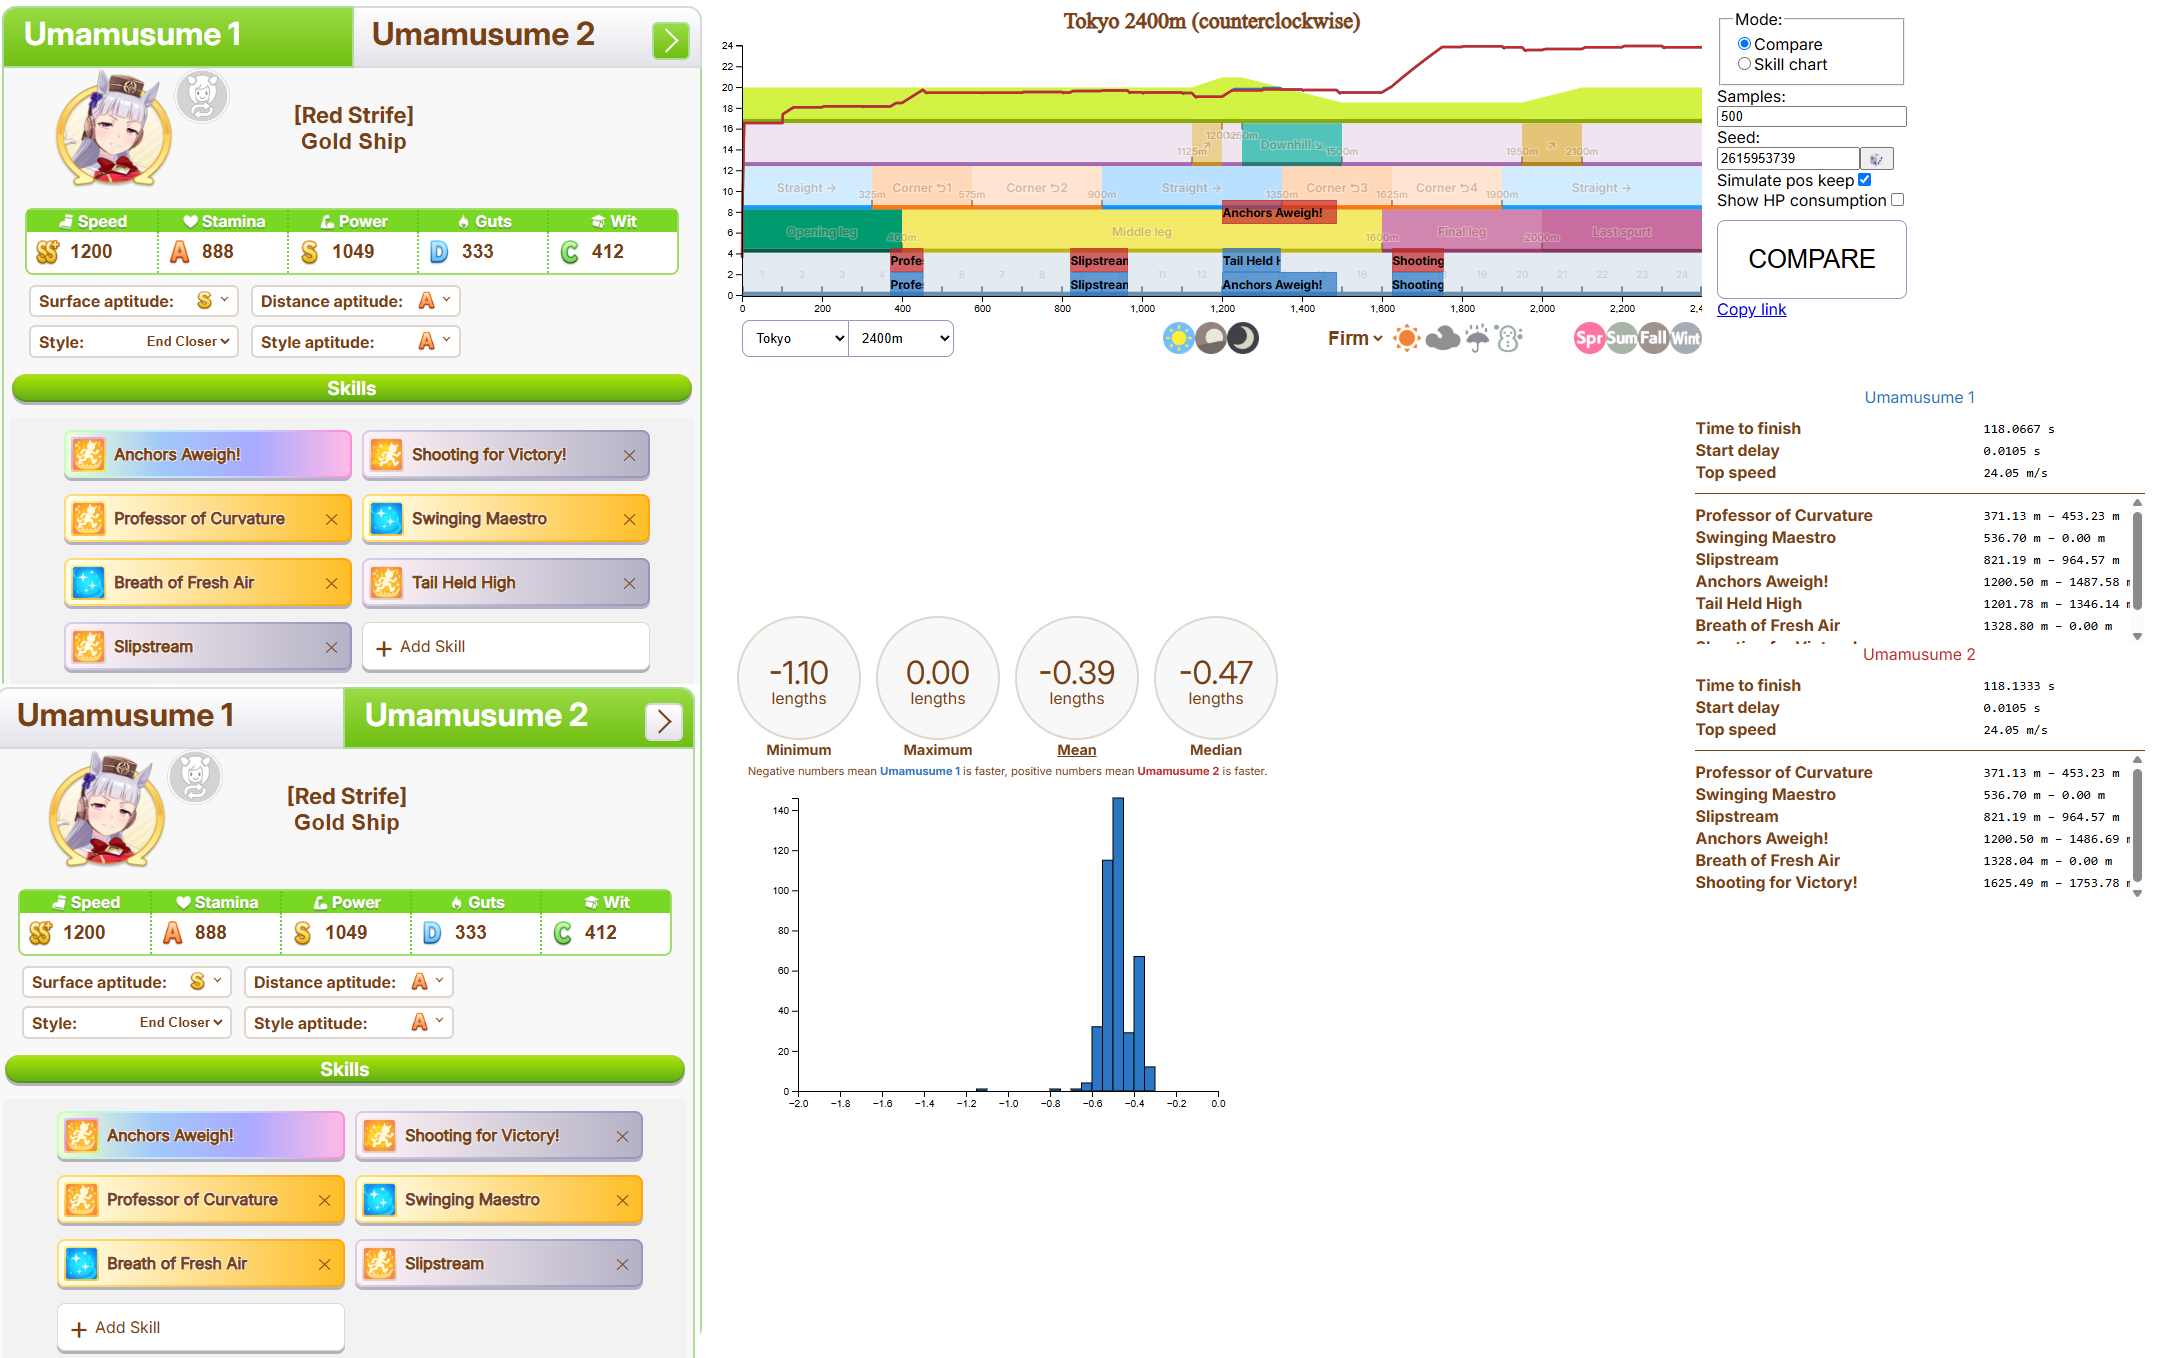Open the Firm ground condition dropdown
Viewport: 2157px width, 1358px height.
point(1355,338)
